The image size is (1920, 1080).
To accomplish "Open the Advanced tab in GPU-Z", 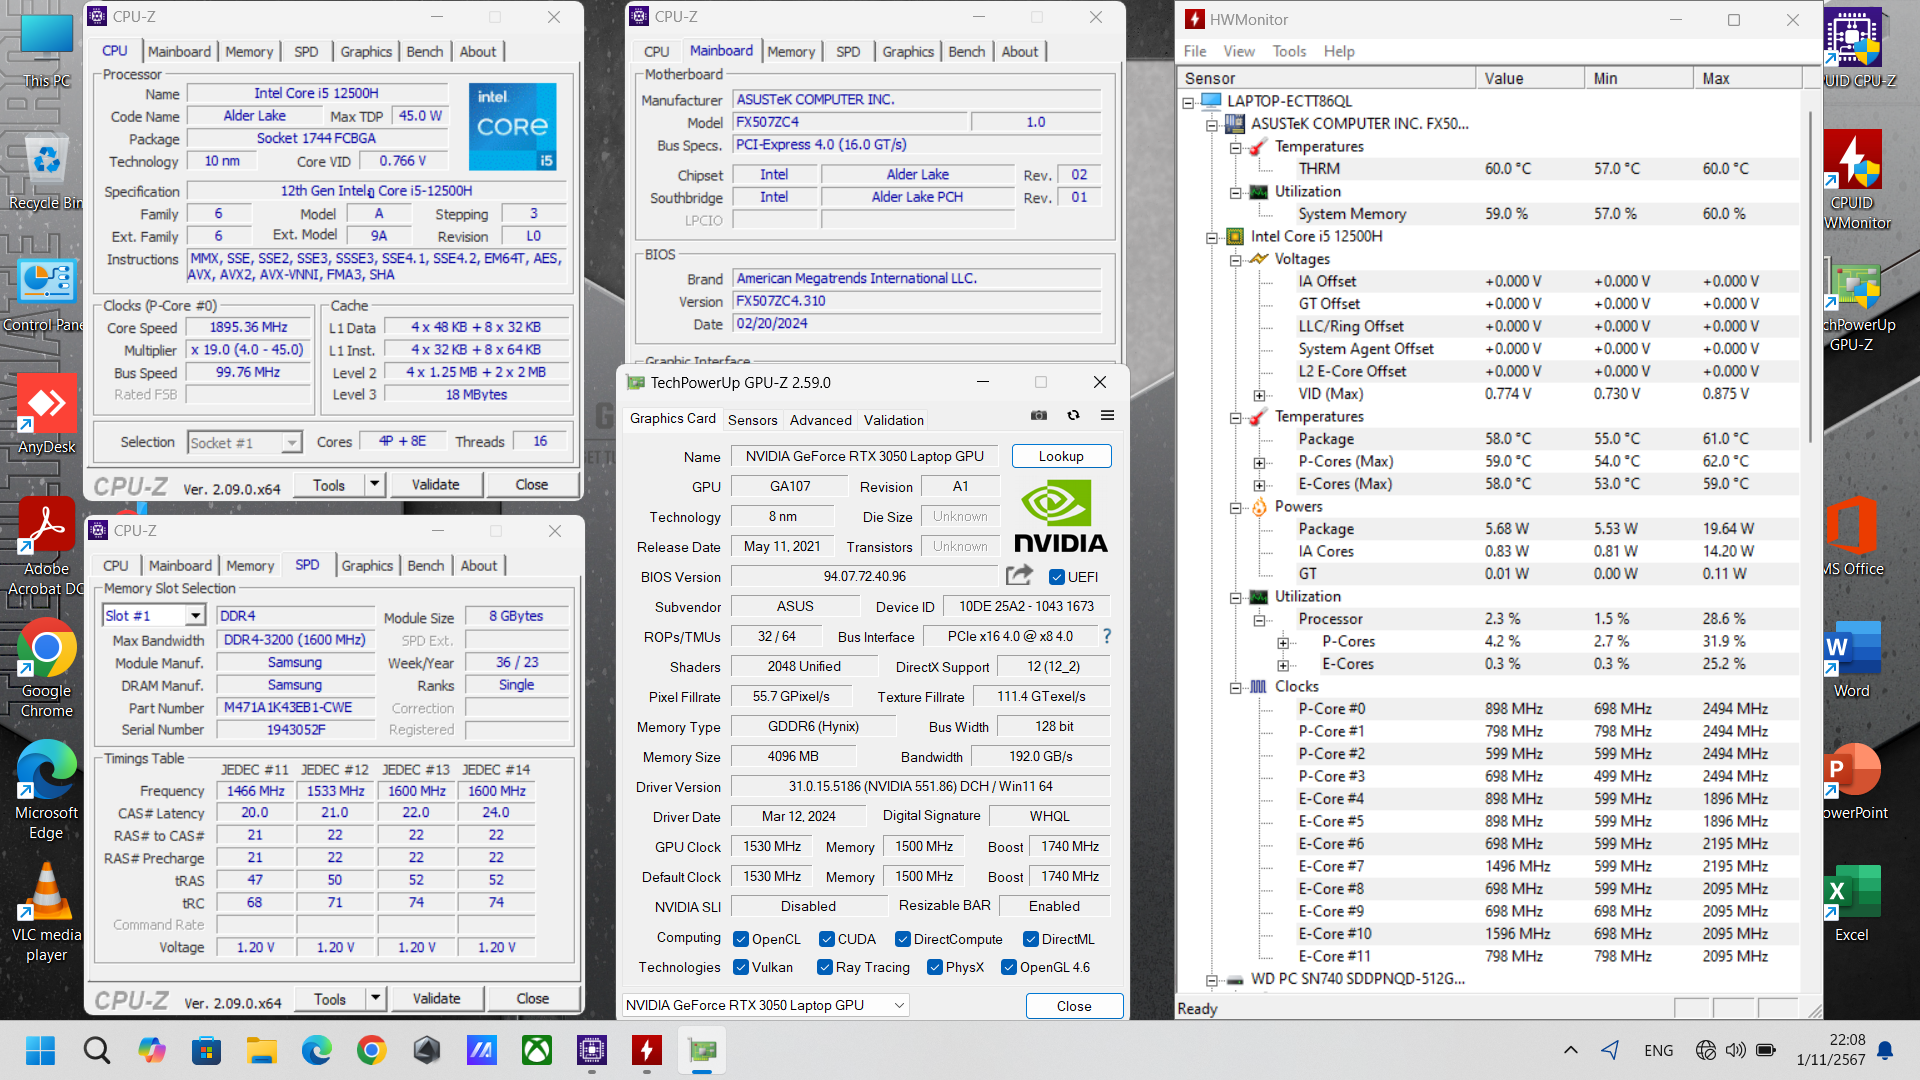I will tap(820, 420).
